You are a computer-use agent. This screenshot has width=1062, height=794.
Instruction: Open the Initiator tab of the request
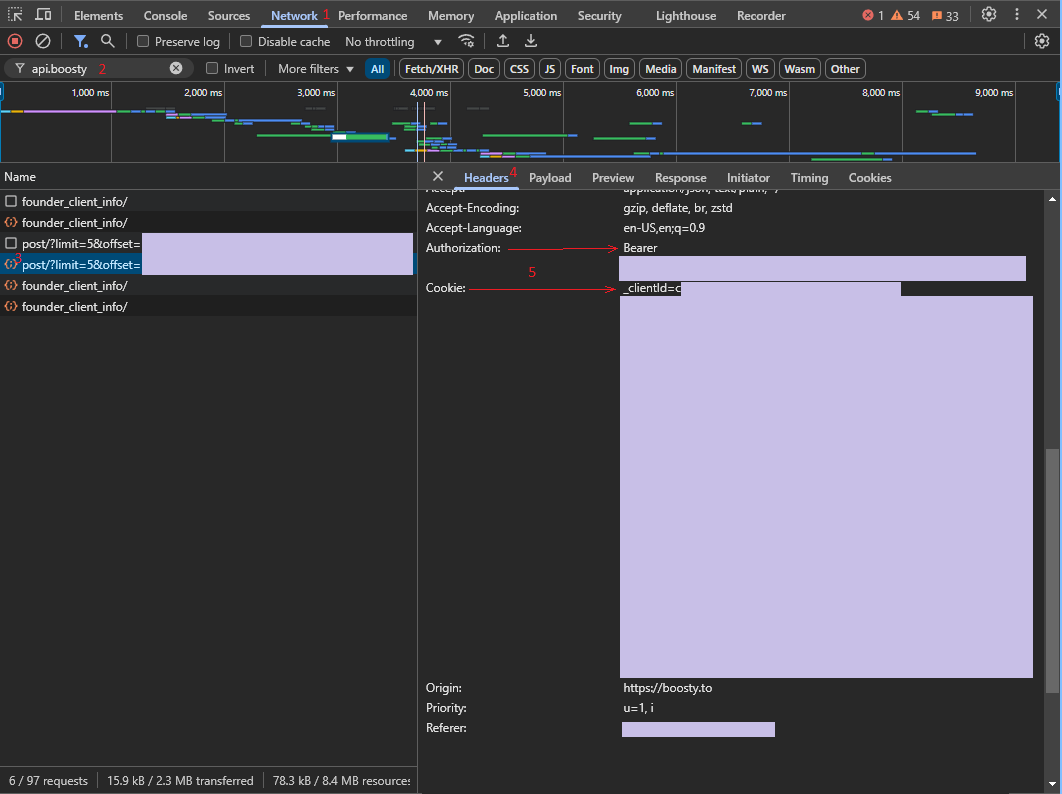748,177
